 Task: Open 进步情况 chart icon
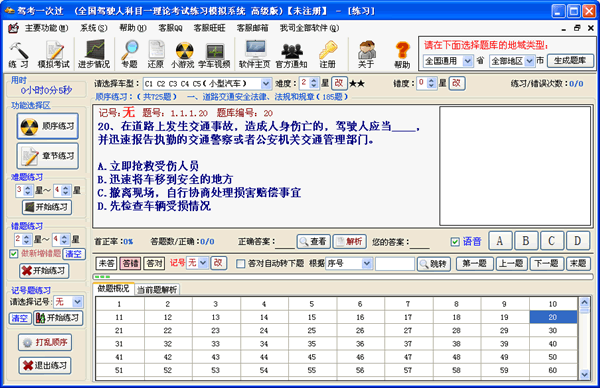click(94, 54)
